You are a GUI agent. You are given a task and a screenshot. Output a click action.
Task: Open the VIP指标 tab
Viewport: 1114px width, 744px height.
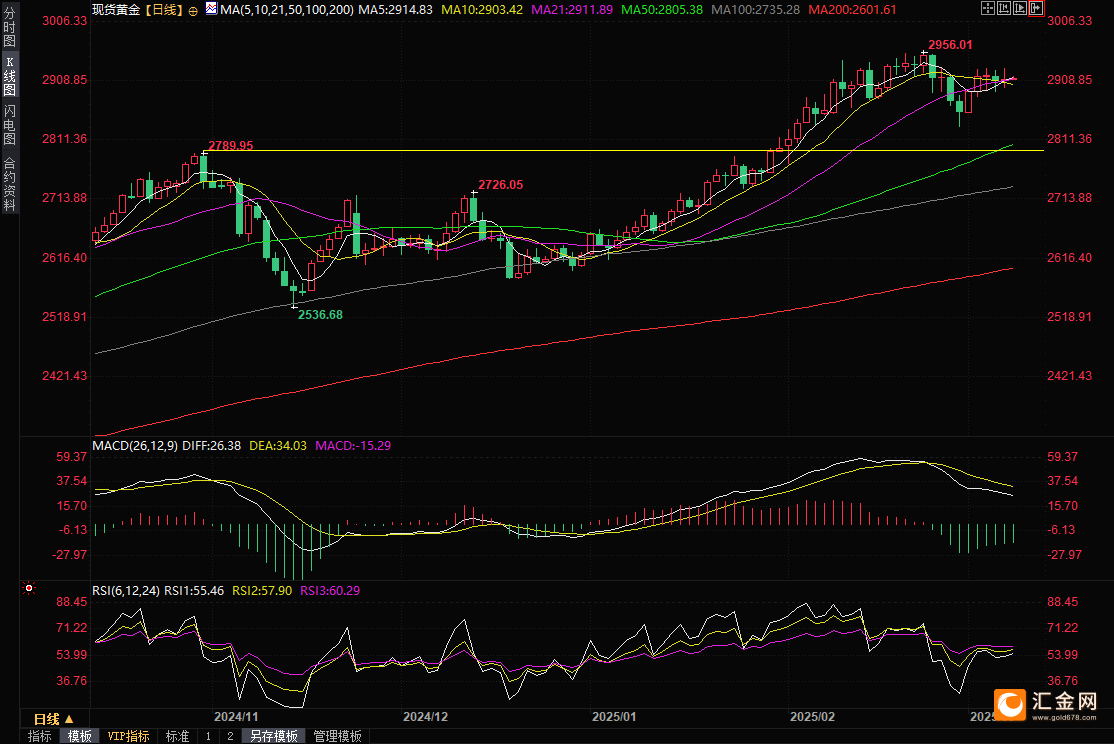pyautogui.click(x=129, y=736)
